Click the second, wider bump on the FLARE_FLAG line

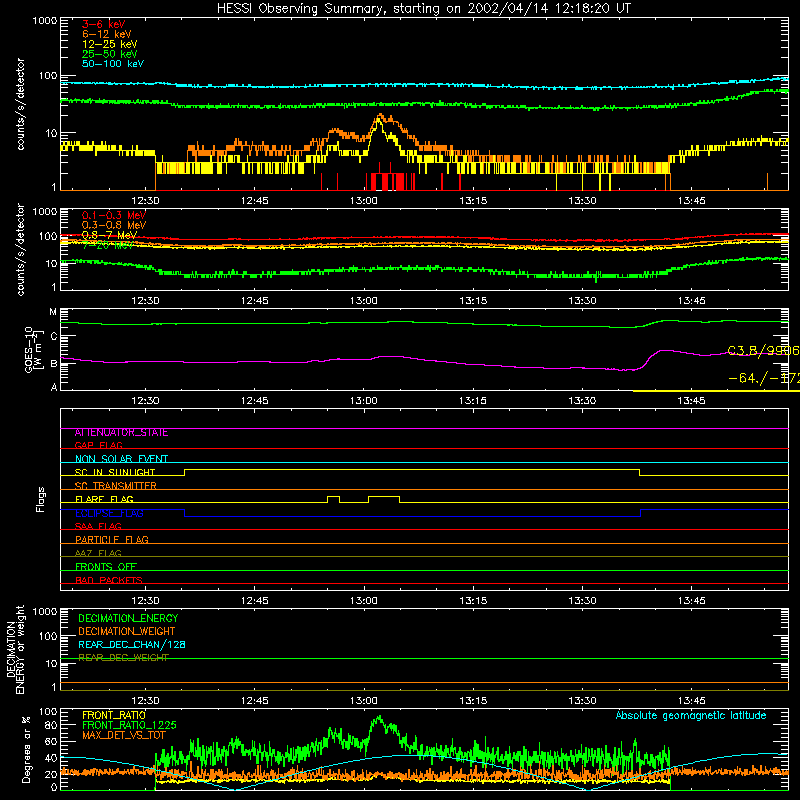pyautogui.click(x=384, y=498)
